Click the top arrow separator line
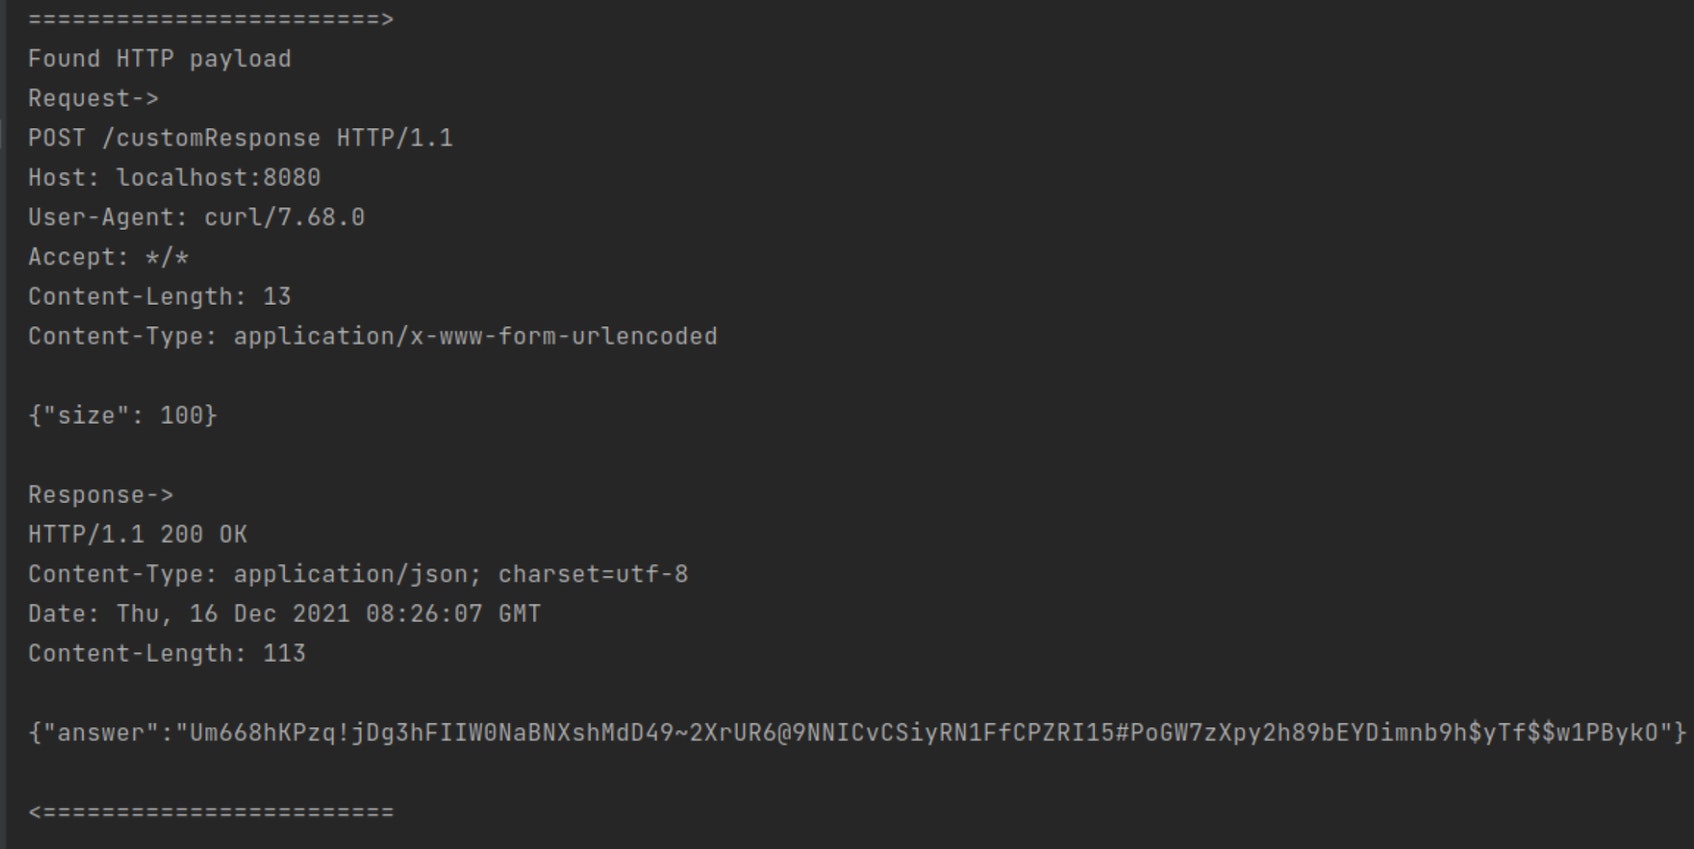 coord(210,19)
